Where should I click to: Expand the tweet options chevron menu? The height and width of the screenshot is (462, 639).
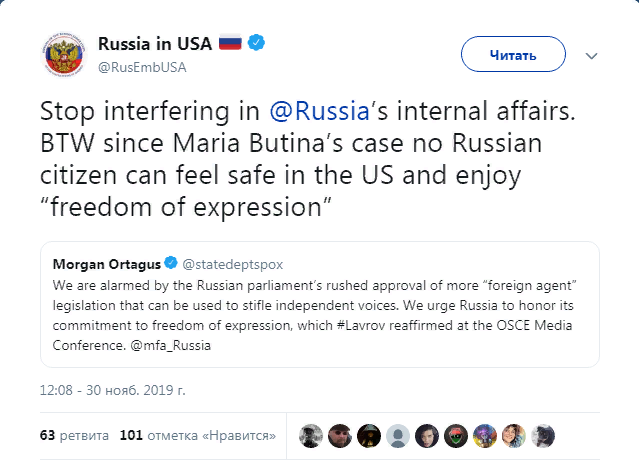(591, 54)
